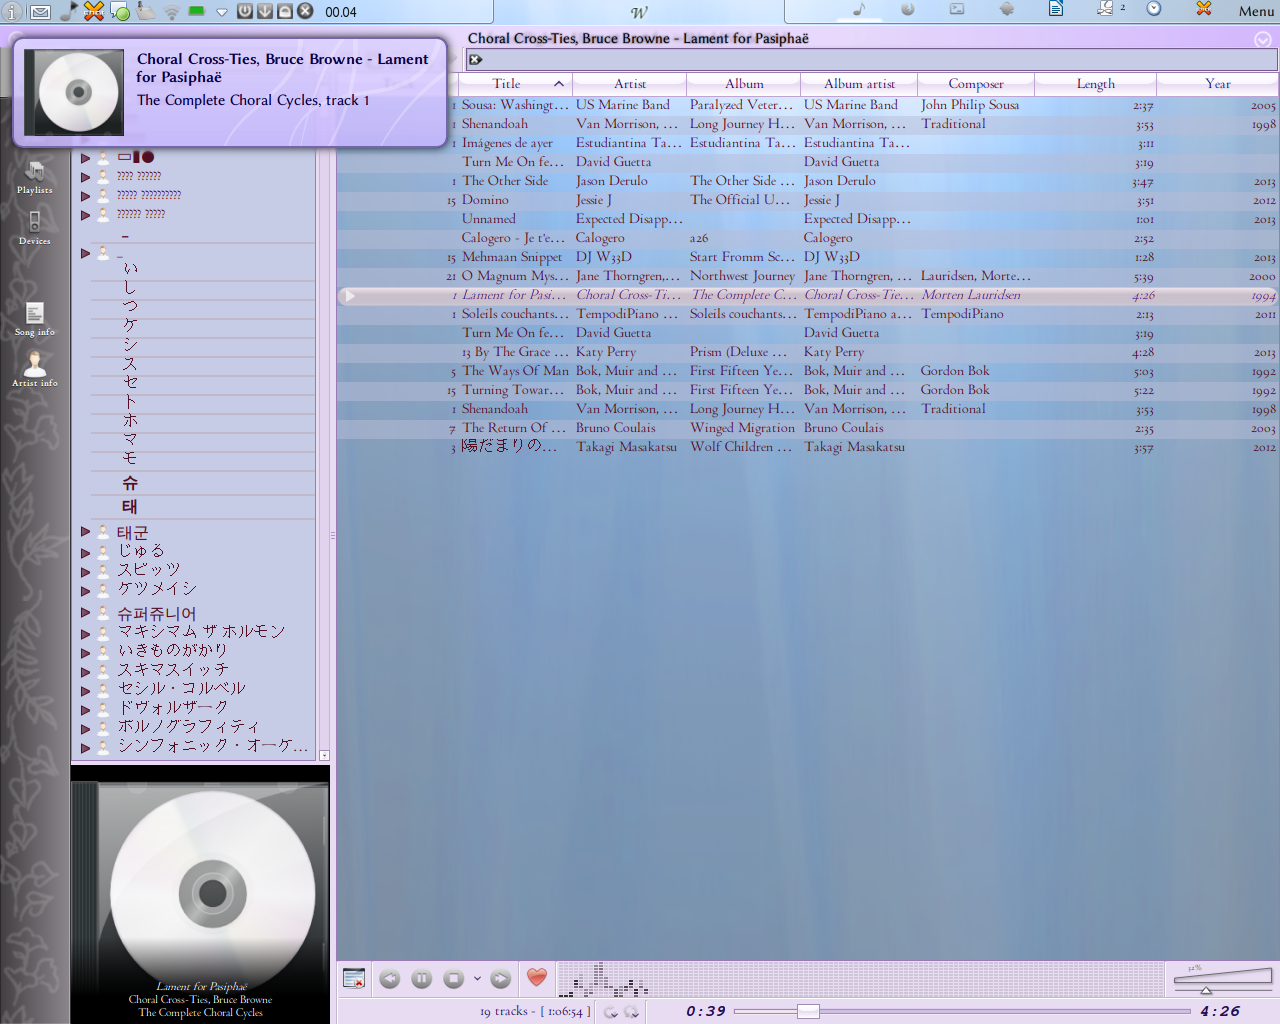This screenshot has width=1280, height=1024.
Task: Click the playlist options circle chevron
Action: click(1263, 40)
